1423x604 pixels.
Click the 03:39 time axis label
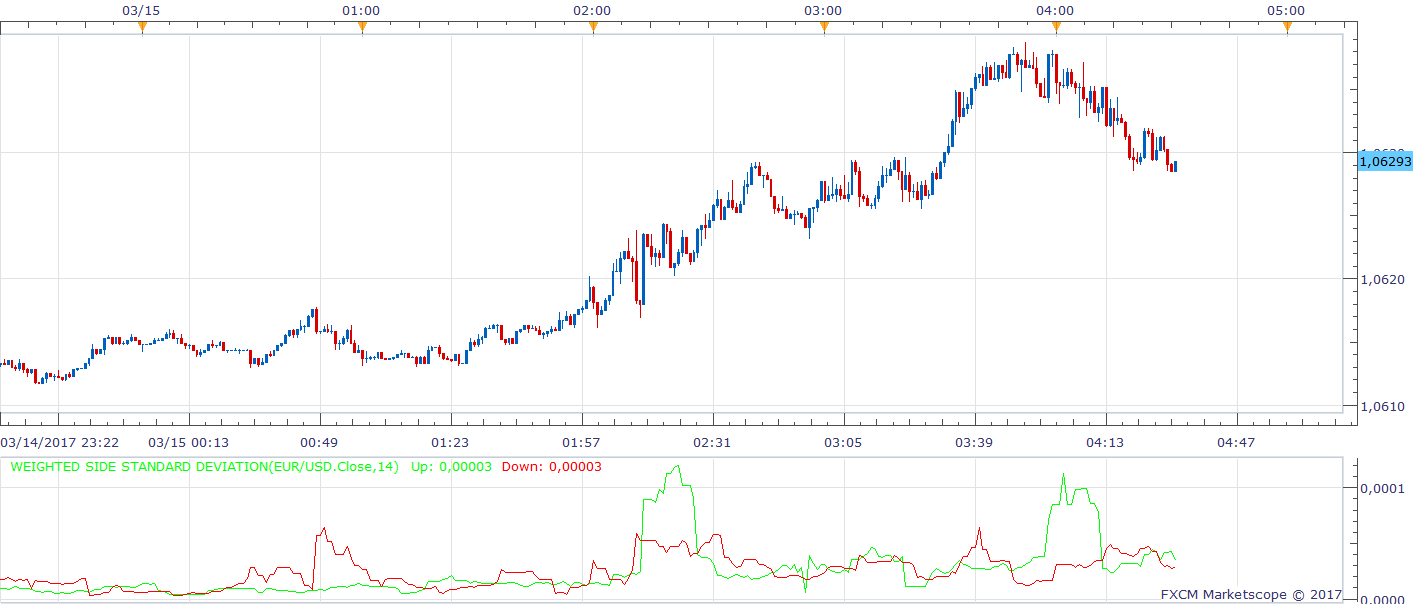coord(973,442)
